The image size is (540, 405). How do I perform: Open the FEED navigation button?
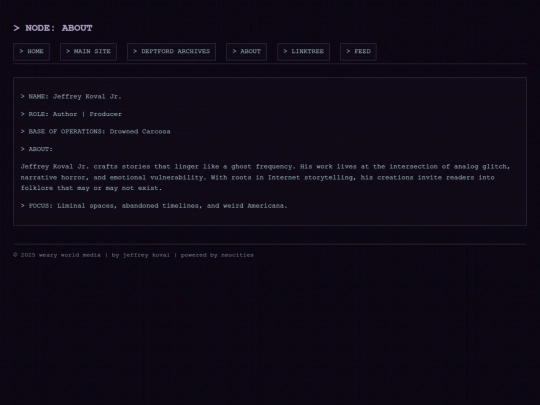[x=358, y=52]
